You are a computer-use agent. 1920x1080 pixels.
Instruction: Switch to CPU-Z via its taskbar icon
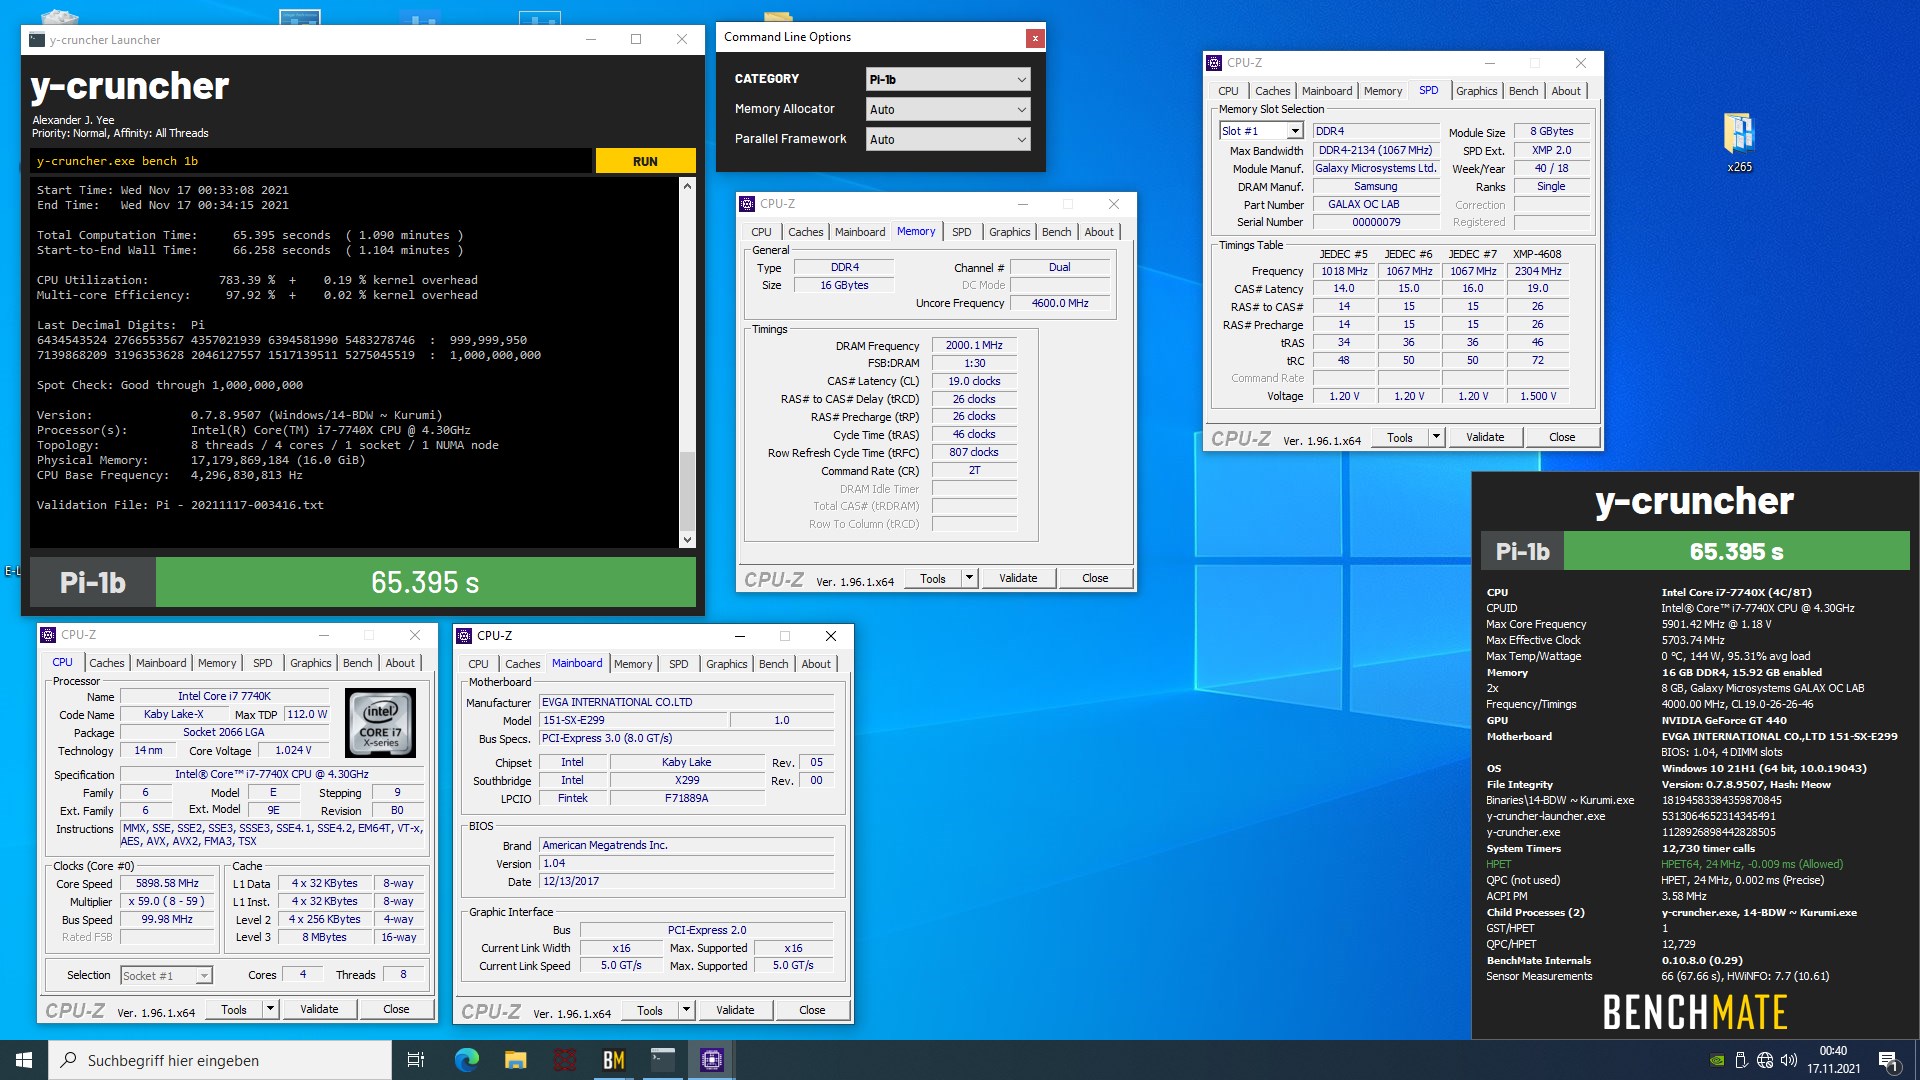pyautogui.click(x=712, y=1060)
